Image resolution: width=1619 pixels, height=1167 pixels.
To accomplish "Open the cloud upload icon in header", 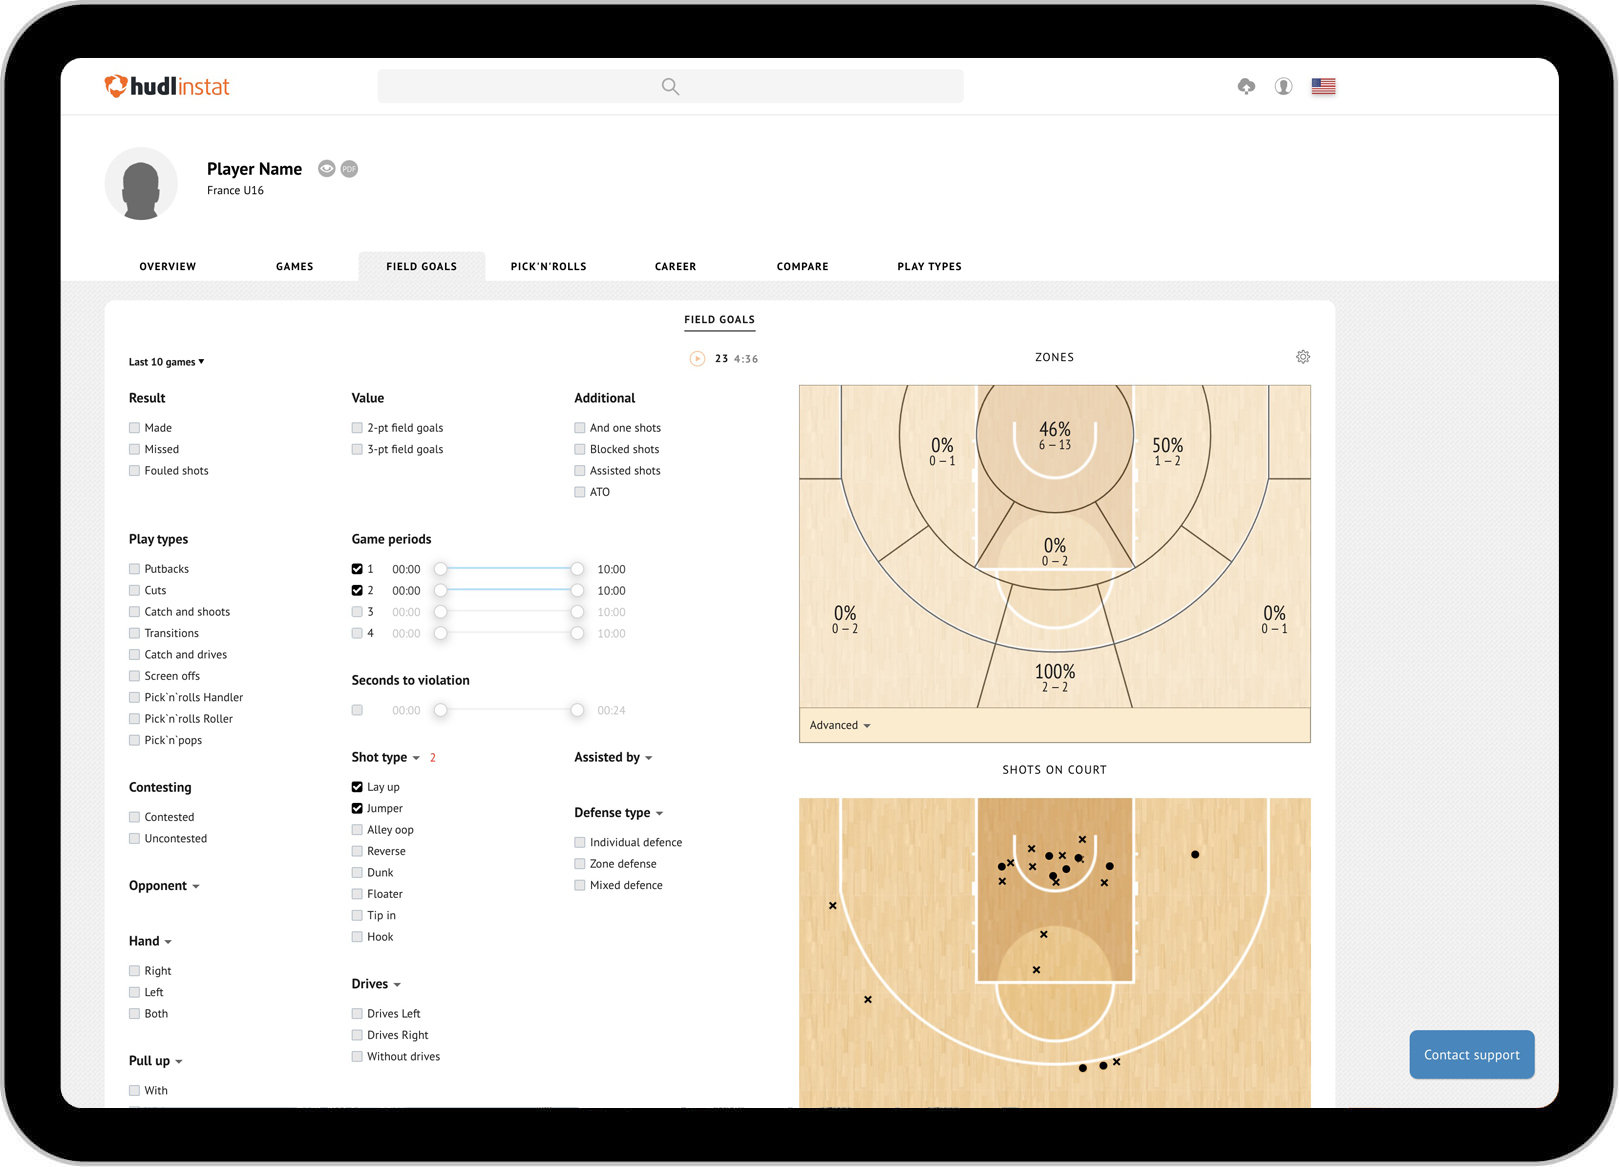I will tap(1245, 86).
